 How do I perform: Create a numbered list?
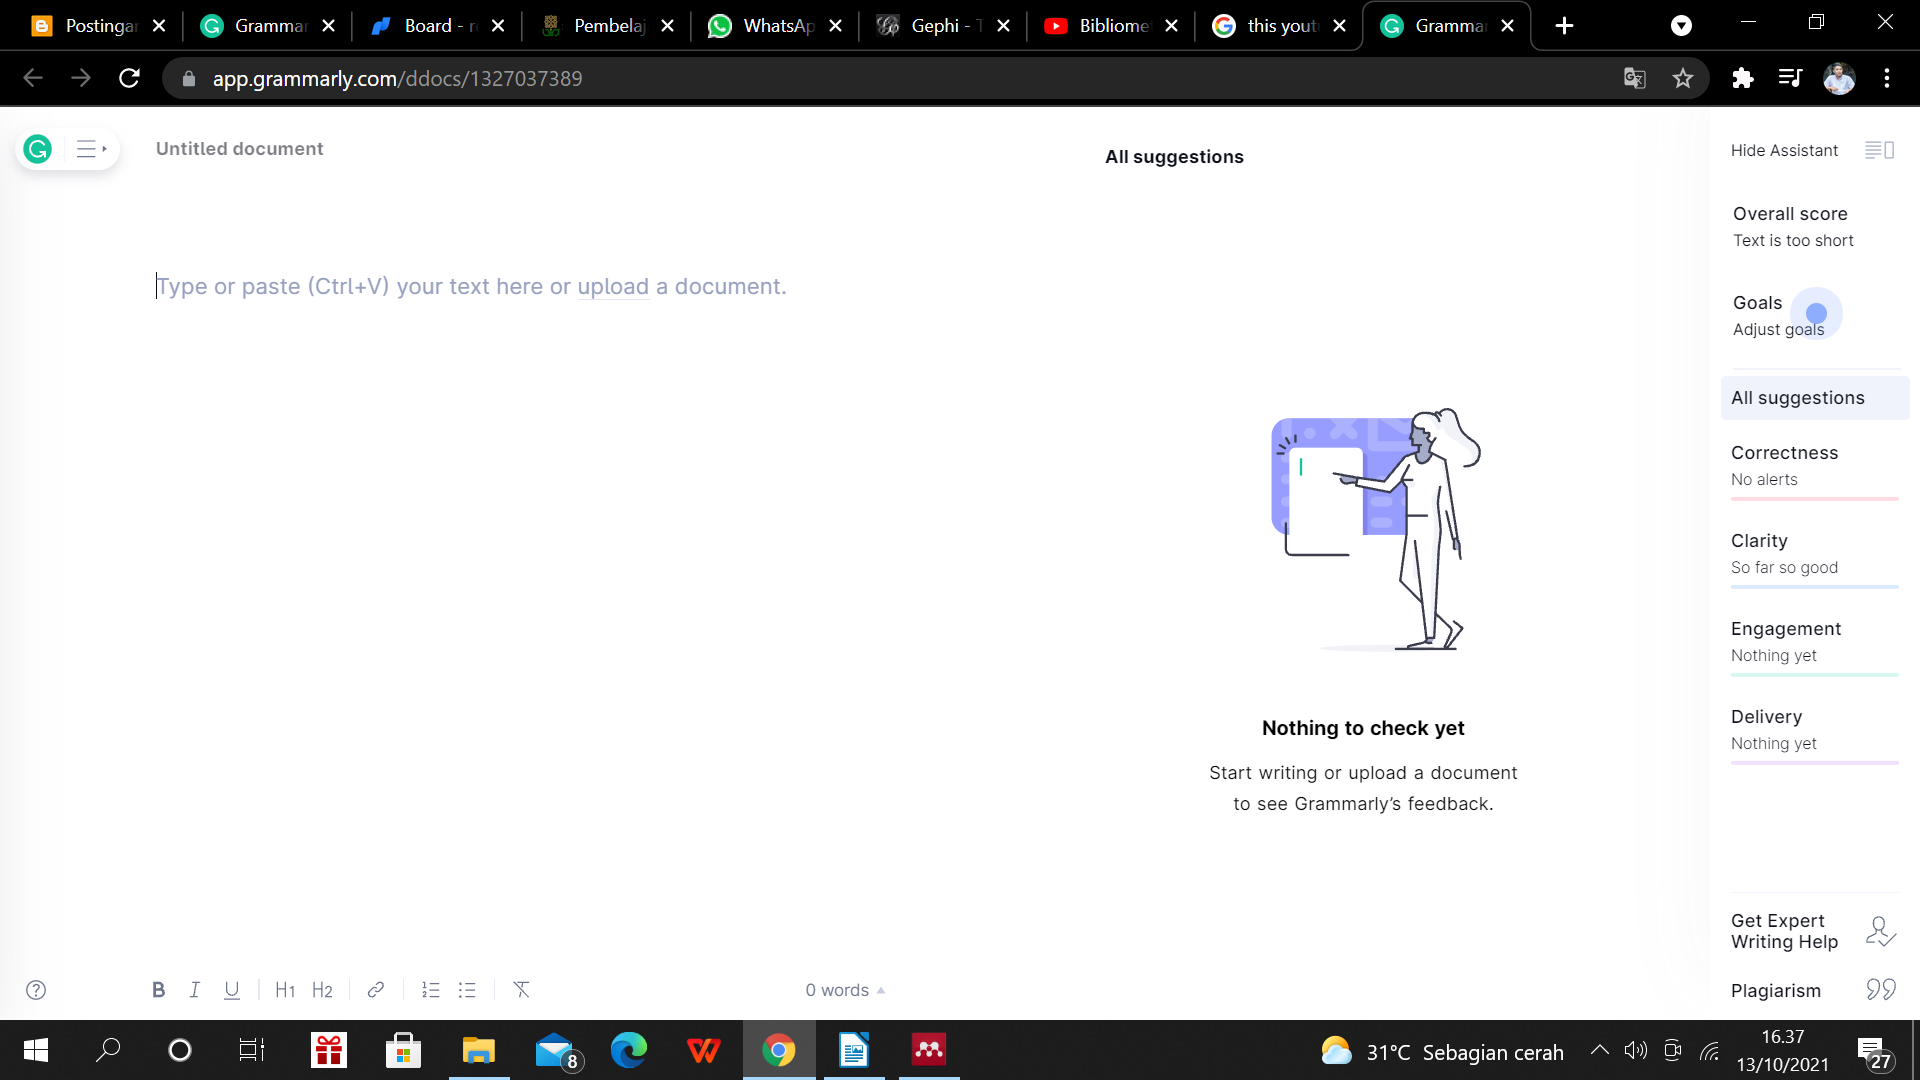coord(431,990)
